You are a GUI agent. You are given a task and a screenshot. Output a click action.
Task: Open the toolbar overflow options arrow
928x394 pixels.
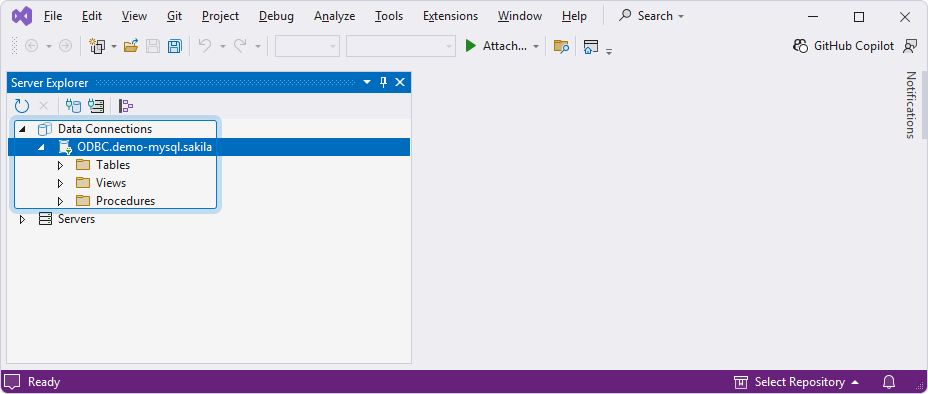click(609, 52)
